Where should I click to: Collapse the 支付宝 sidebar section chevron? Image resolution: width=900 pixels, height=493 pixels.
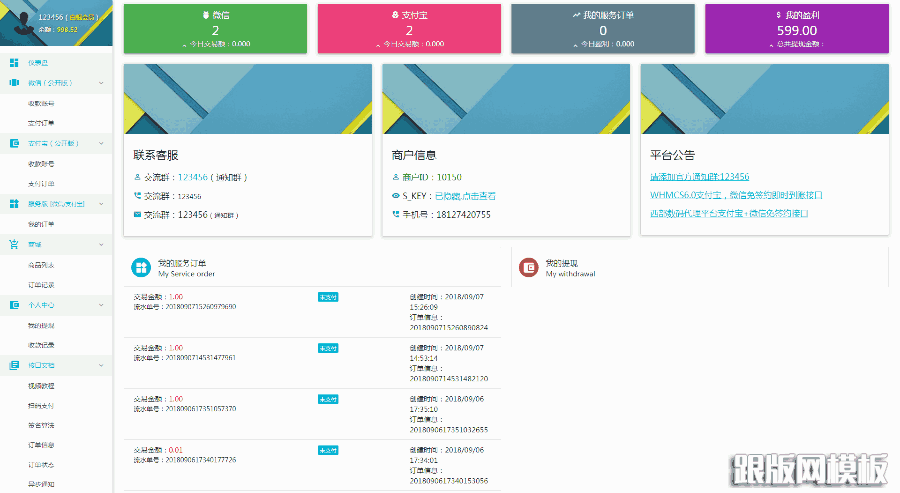[x=101, y=143]
